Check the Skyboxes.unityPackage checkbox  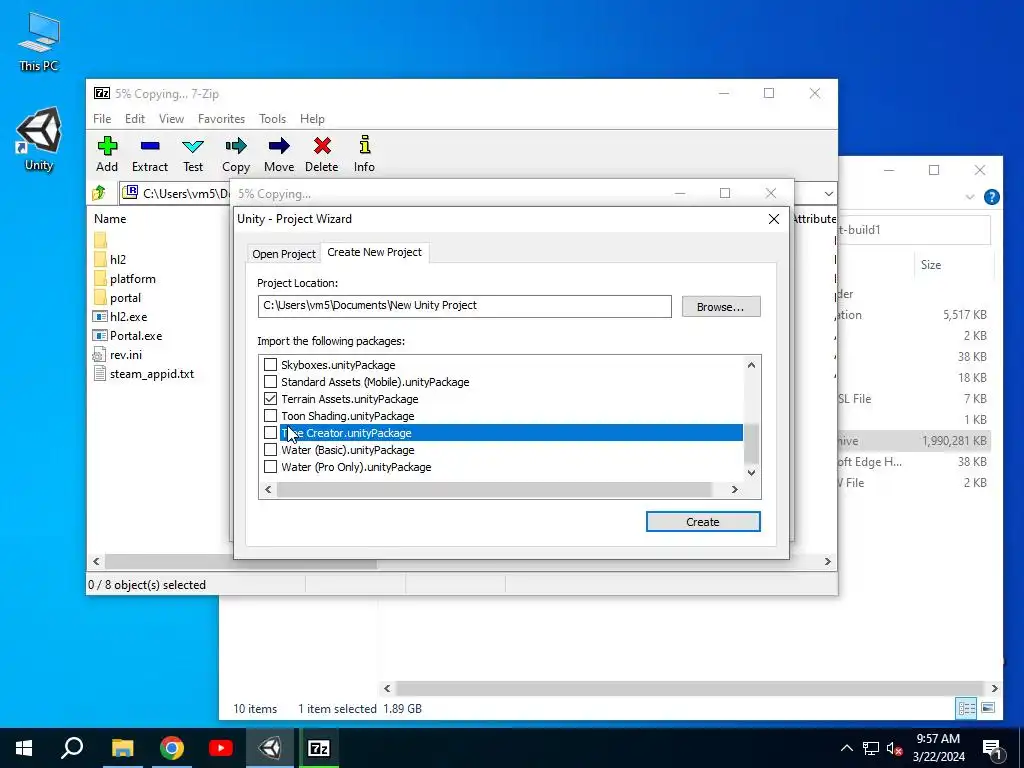[x=270, y=364]
